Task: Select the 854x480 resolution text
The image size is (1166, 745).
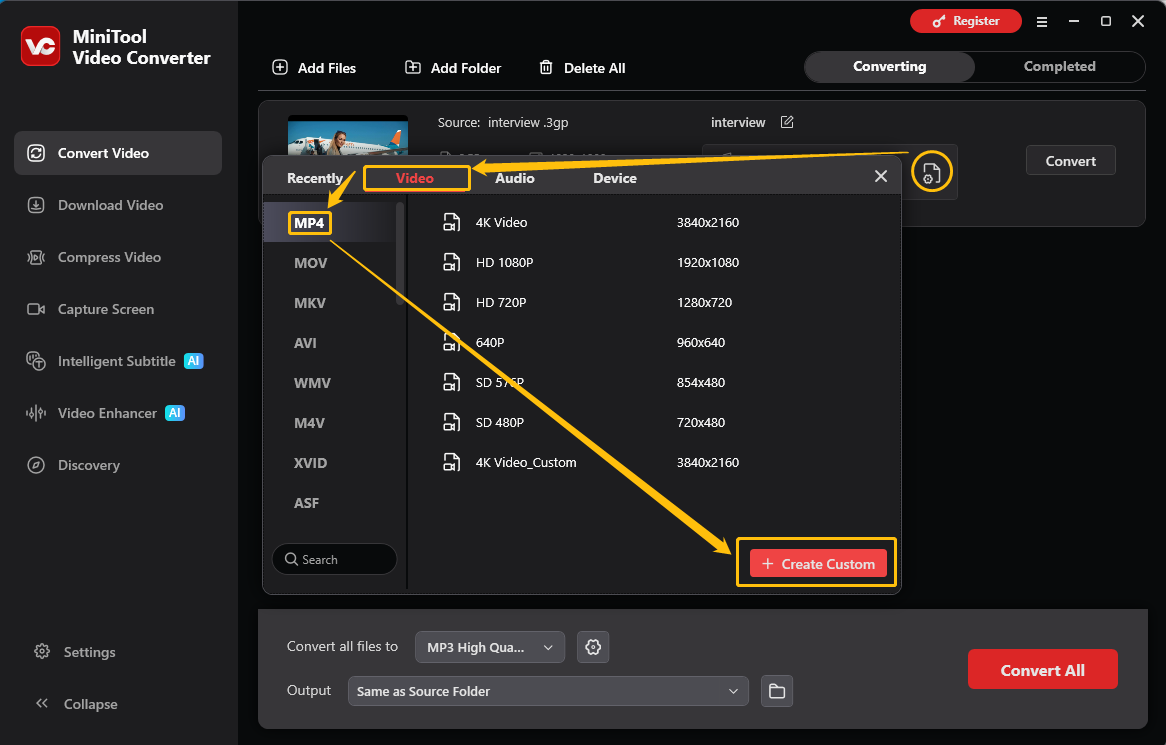Action: [700, 383]
